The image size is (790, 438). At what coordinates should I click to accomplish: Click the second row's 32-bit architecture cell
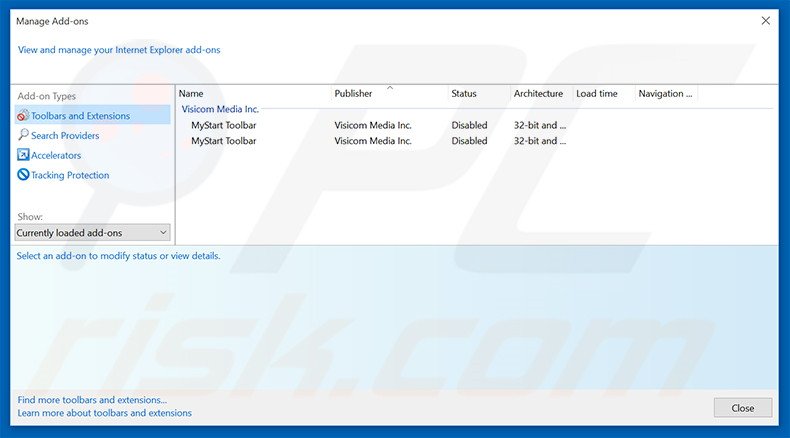tap(540, 141)
